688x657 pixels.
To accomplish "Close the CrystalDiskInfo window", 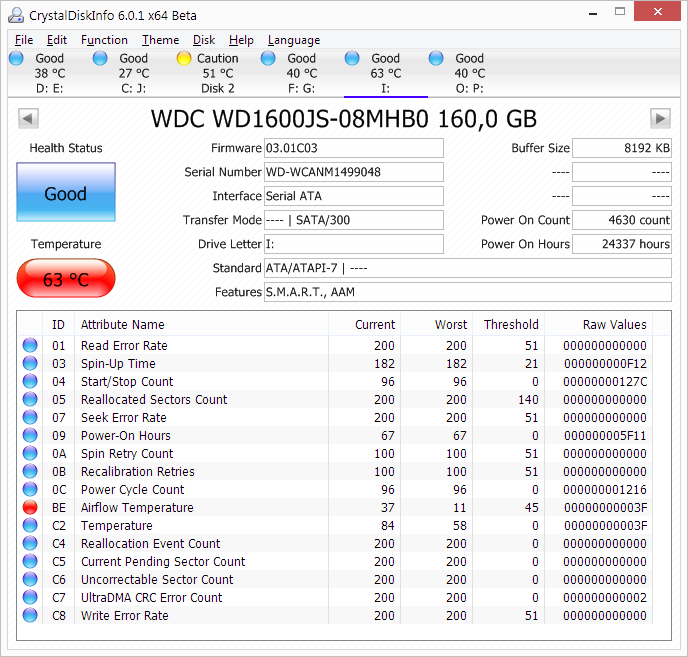I will click(657, 12).
